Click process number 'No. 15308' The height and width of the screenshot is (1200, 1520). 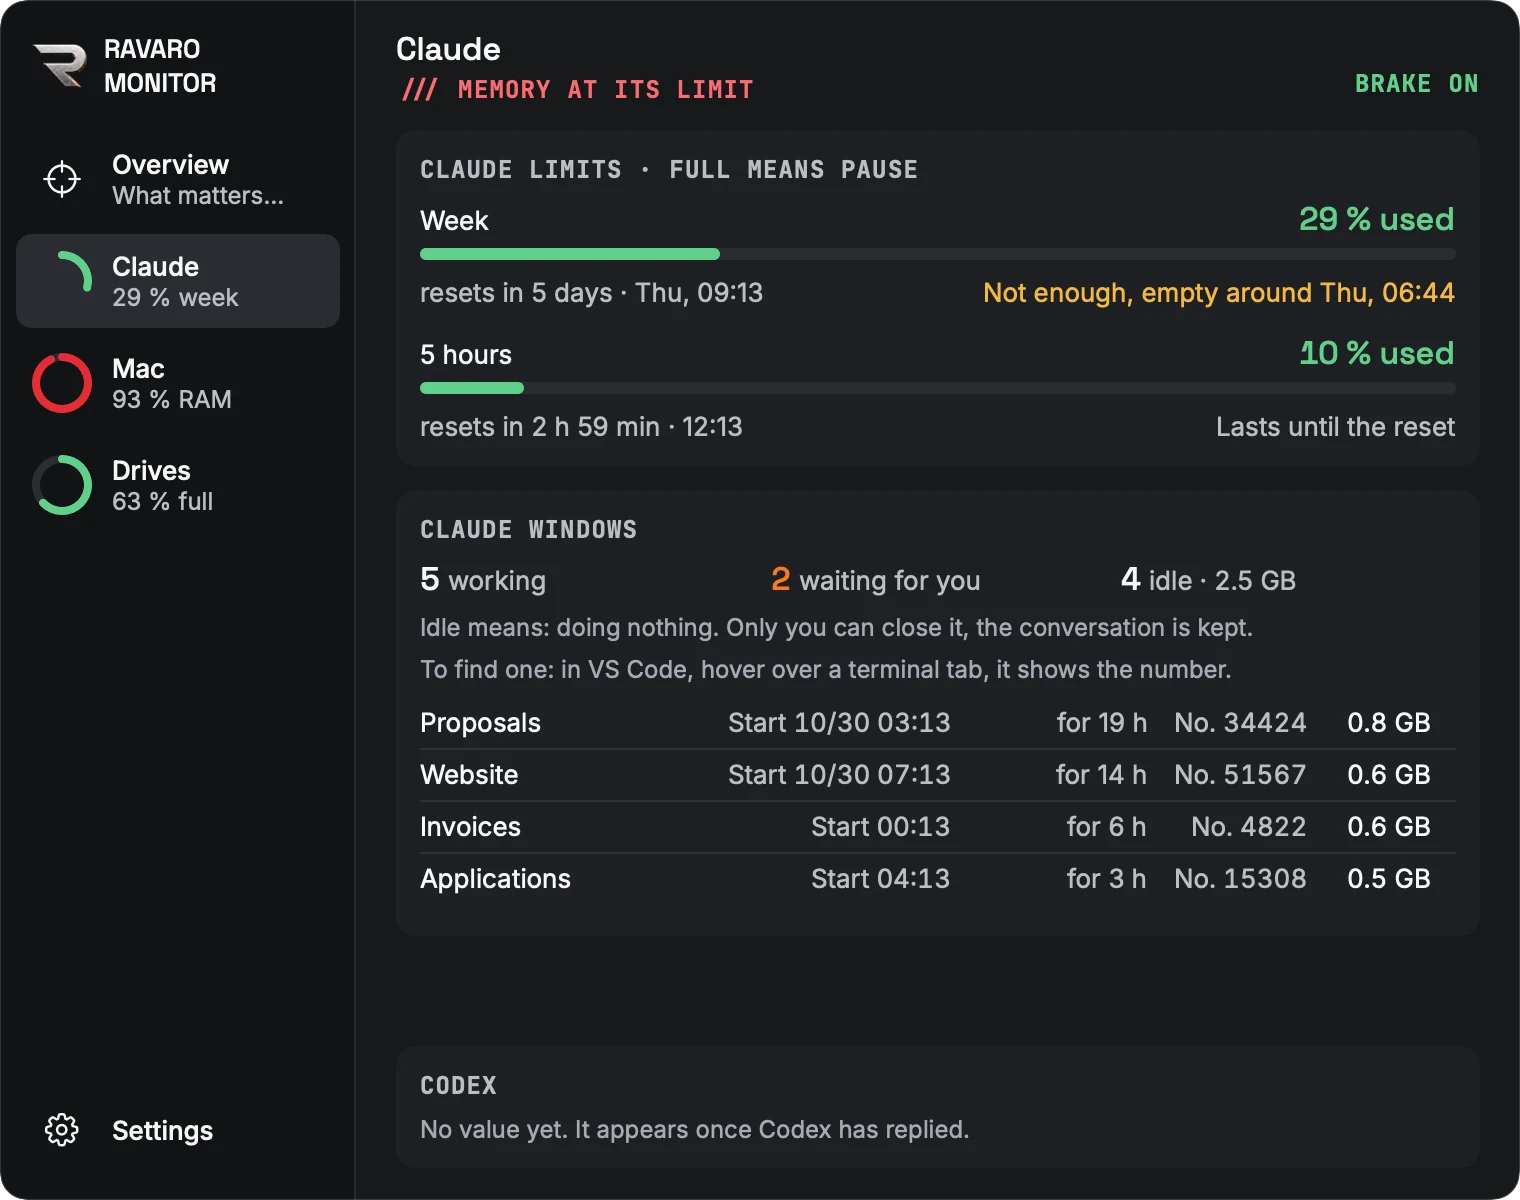[1240, 879]
